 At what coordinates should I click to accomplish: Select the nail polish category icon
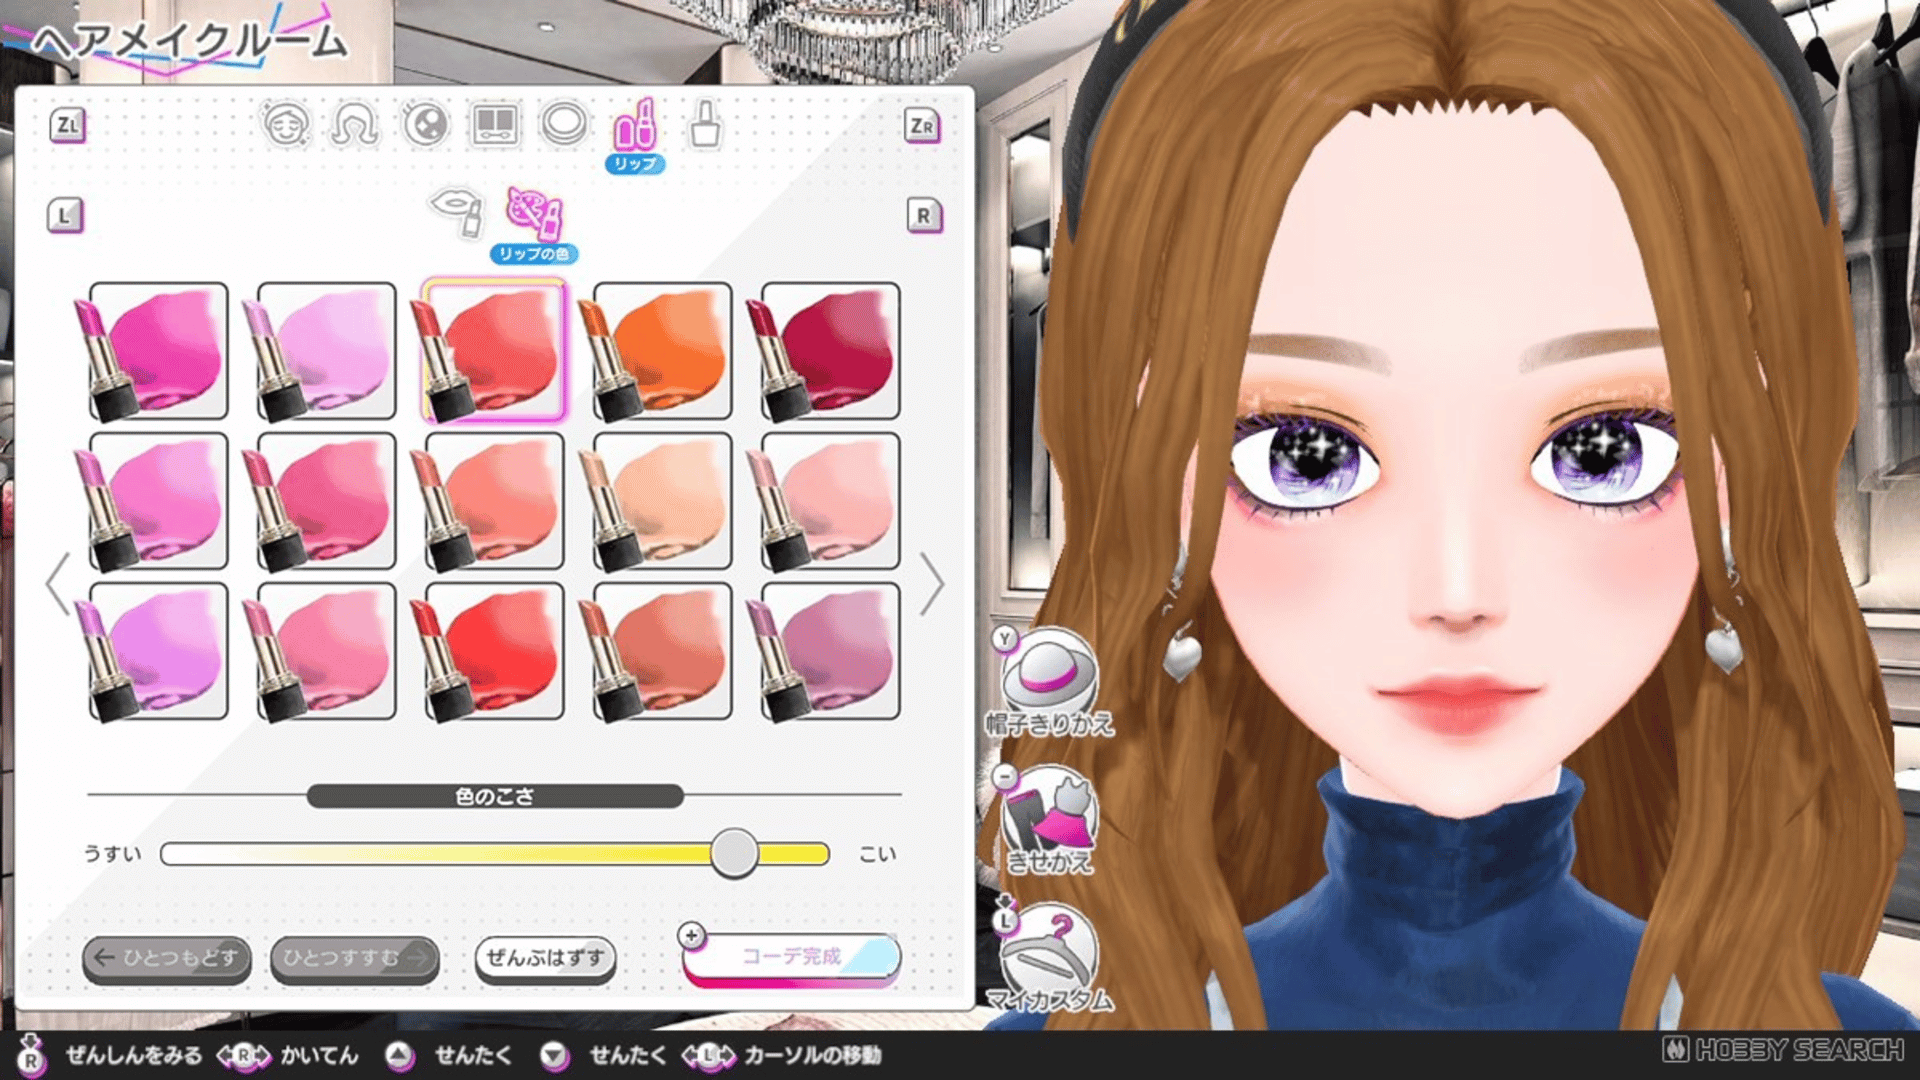[x=705, y=125]
